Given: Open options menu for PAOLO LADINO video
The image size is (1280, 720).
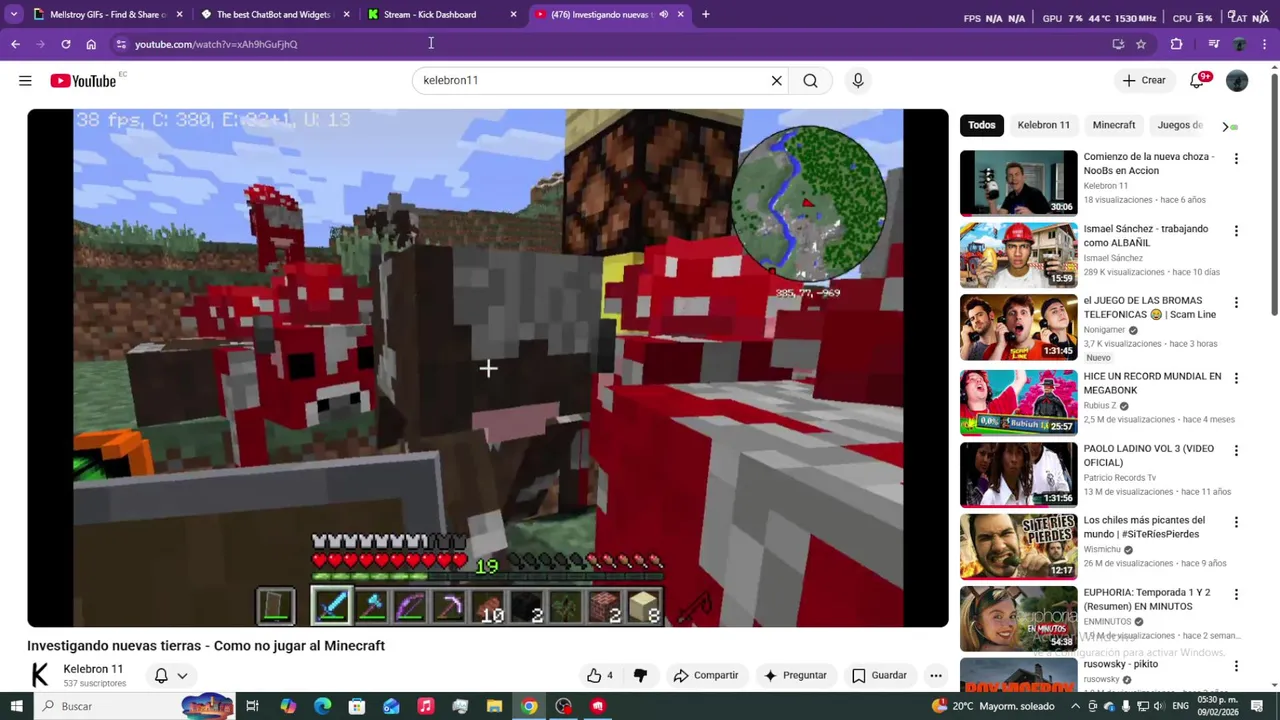Looking at the screenshot, I should click(1236, 450).
